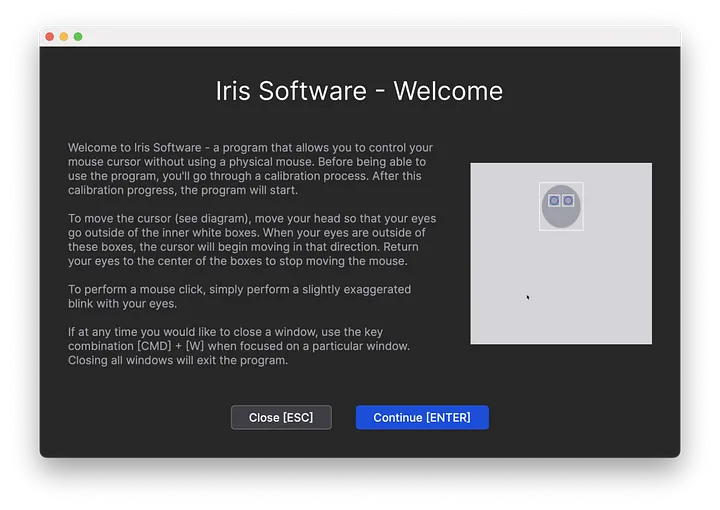Click the Continue [ENTER] button
The image size is (720, 510).
click(x=422, y=417)
